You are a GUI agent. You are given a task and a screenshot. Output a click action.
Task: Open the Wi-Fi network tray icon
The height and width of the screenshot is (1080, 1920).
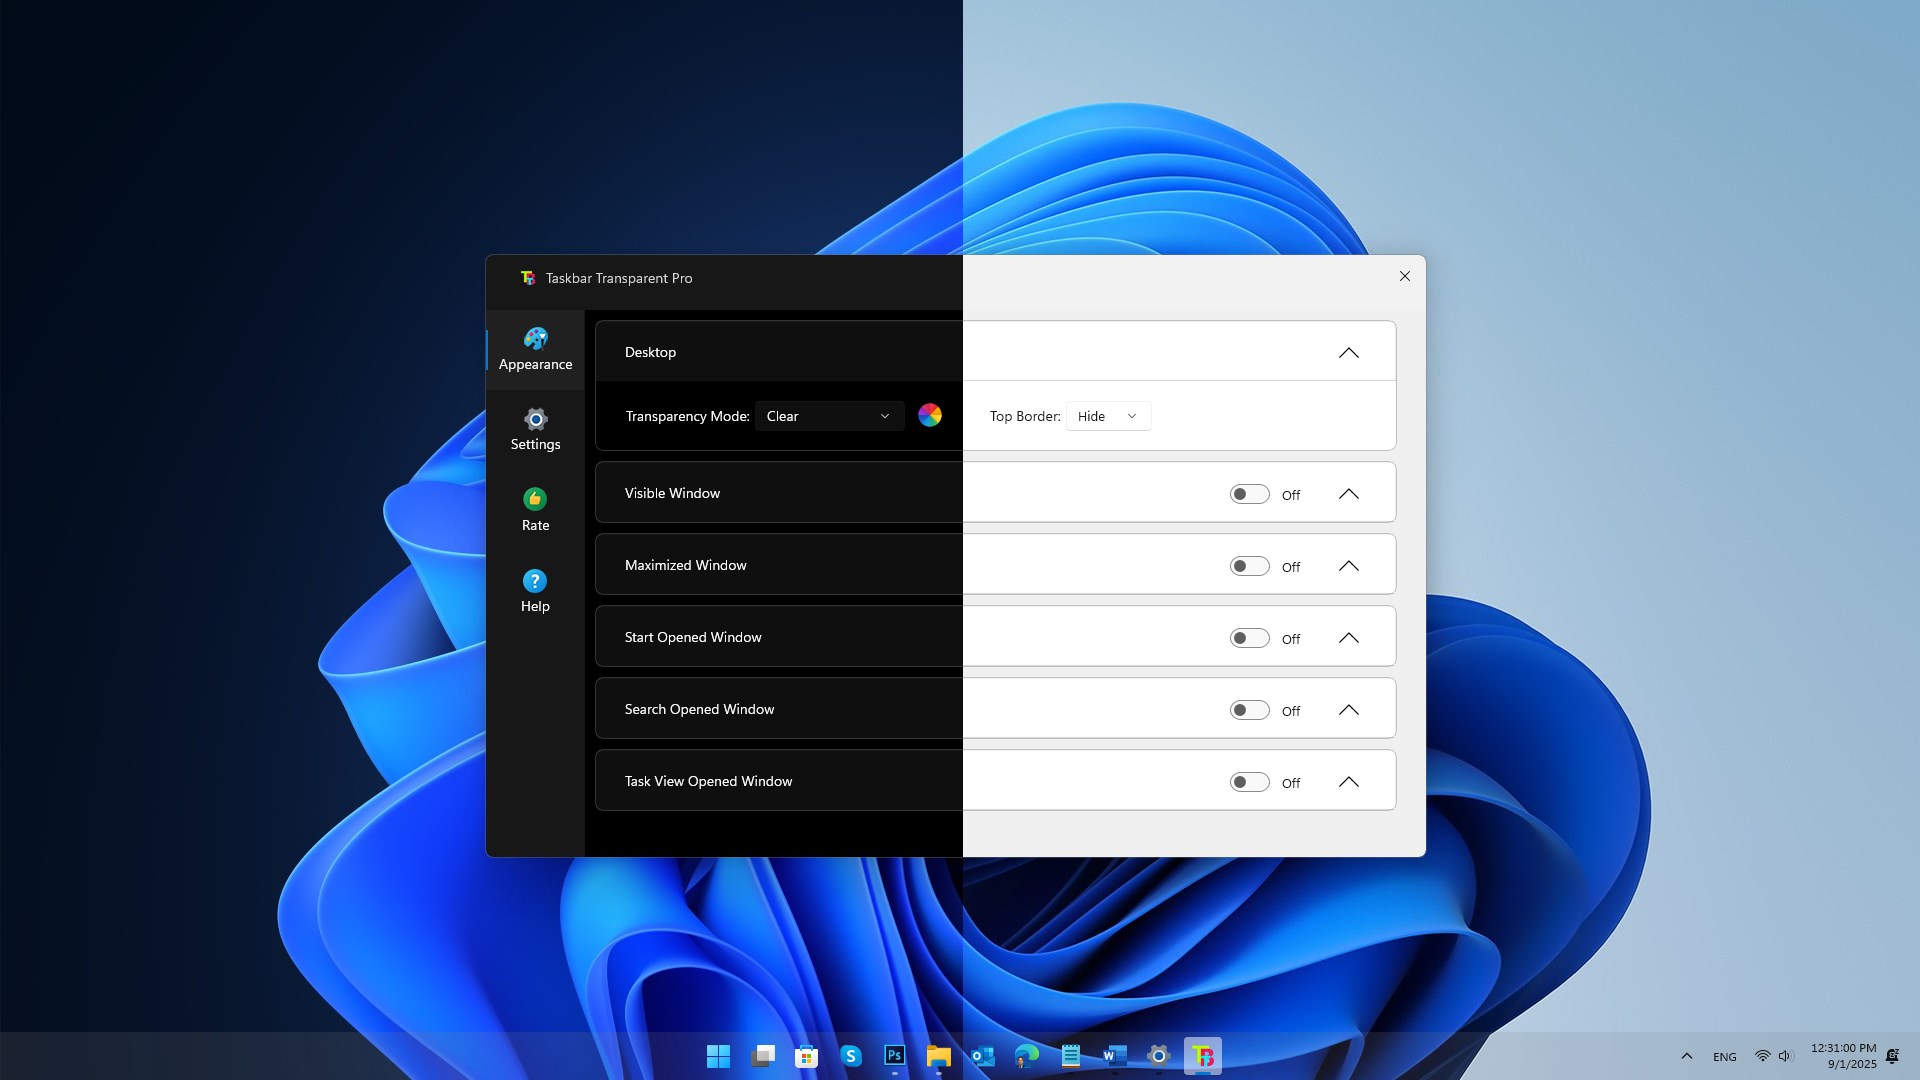1763,1056
